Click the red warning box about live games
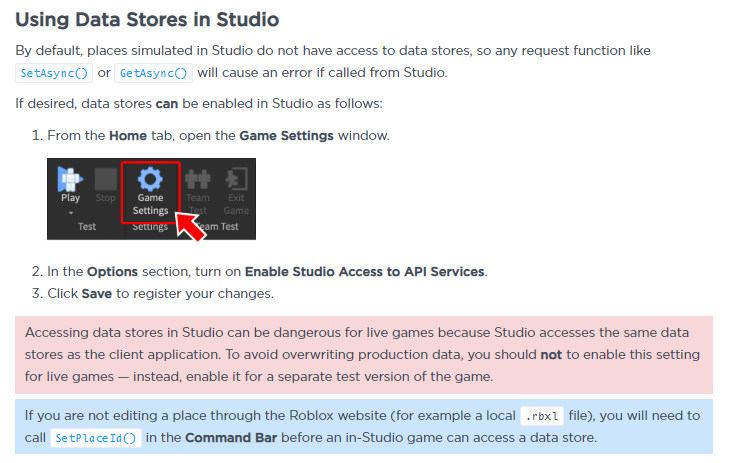Screen dimensions: 733x463 tap(364, 356)
